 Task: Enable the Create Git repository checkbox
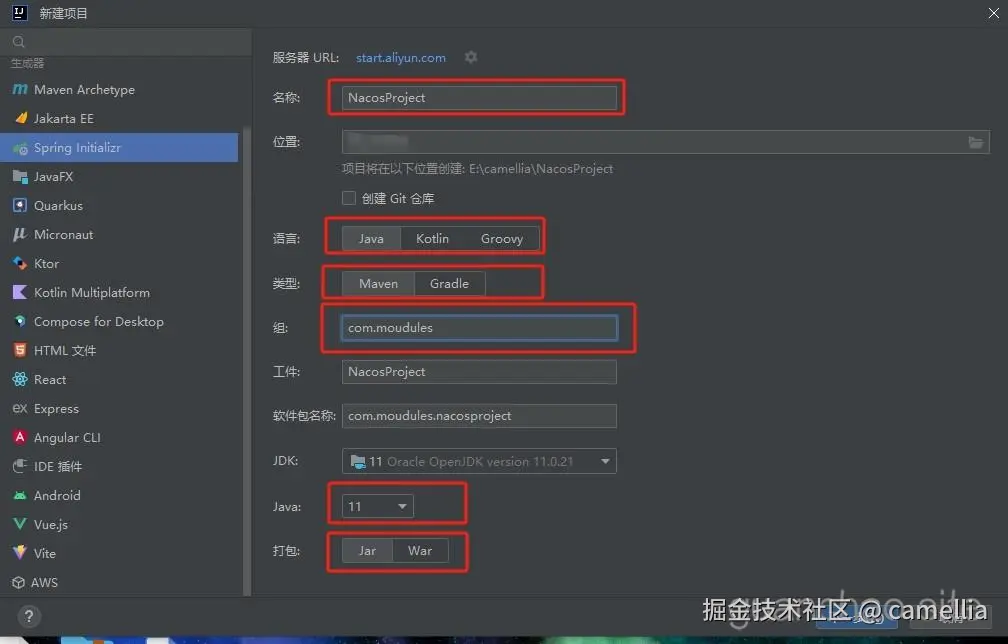tap(349, 198)
